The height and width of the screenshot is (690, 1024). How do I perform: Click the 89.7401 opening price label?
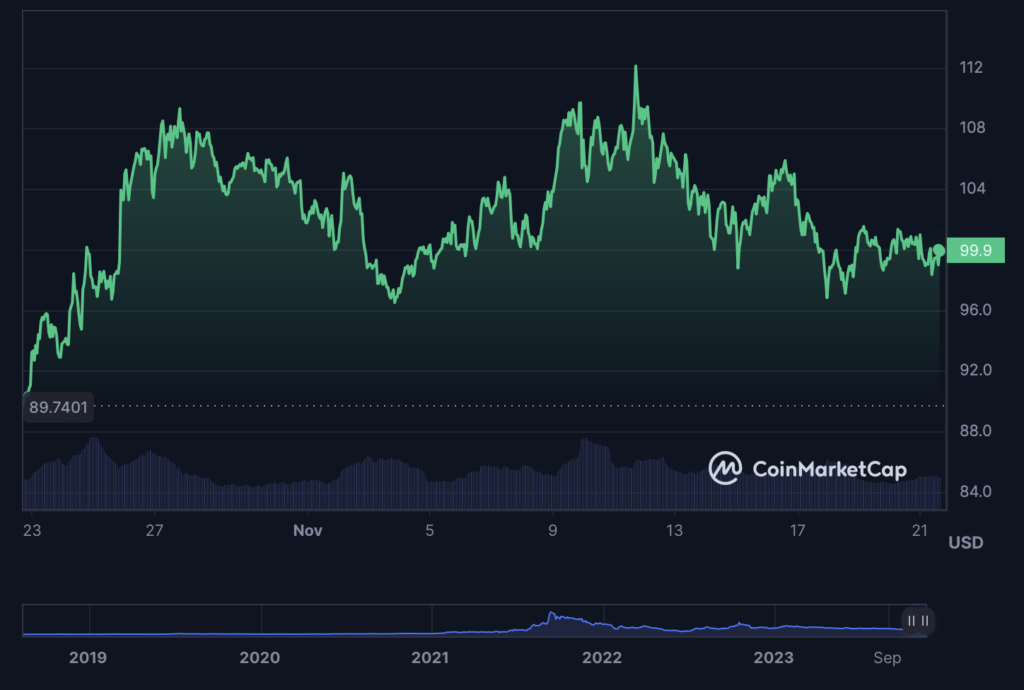coord(58,407)
